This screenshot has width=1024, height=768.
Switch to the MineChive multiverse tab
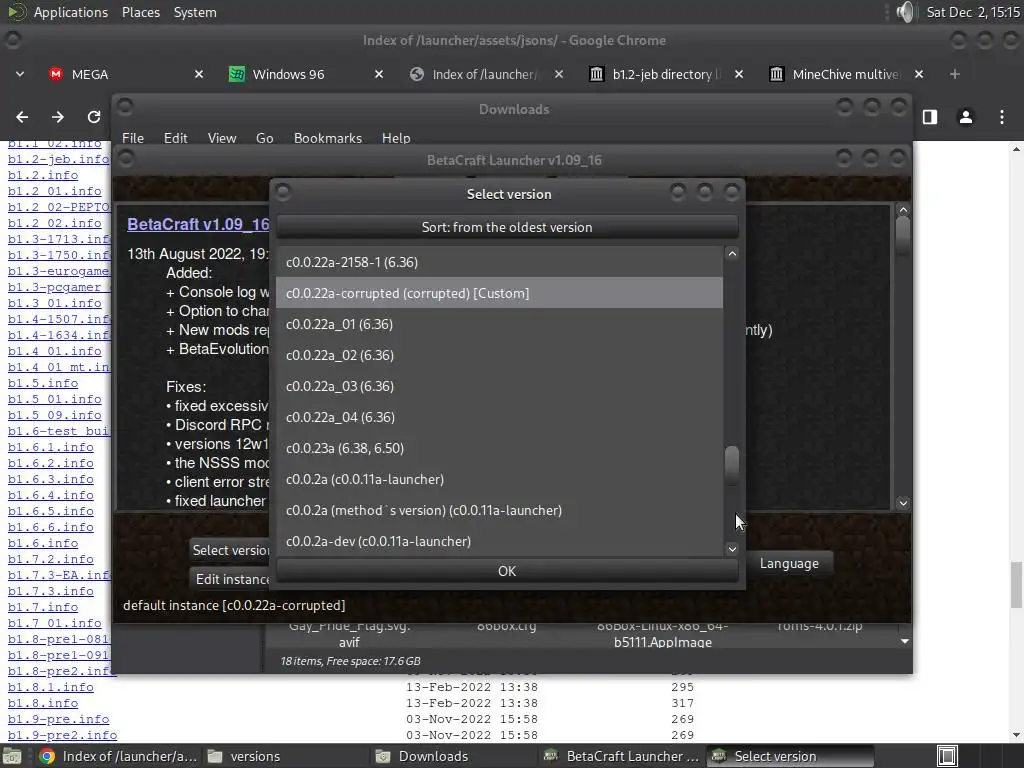(x=846, y=74)
